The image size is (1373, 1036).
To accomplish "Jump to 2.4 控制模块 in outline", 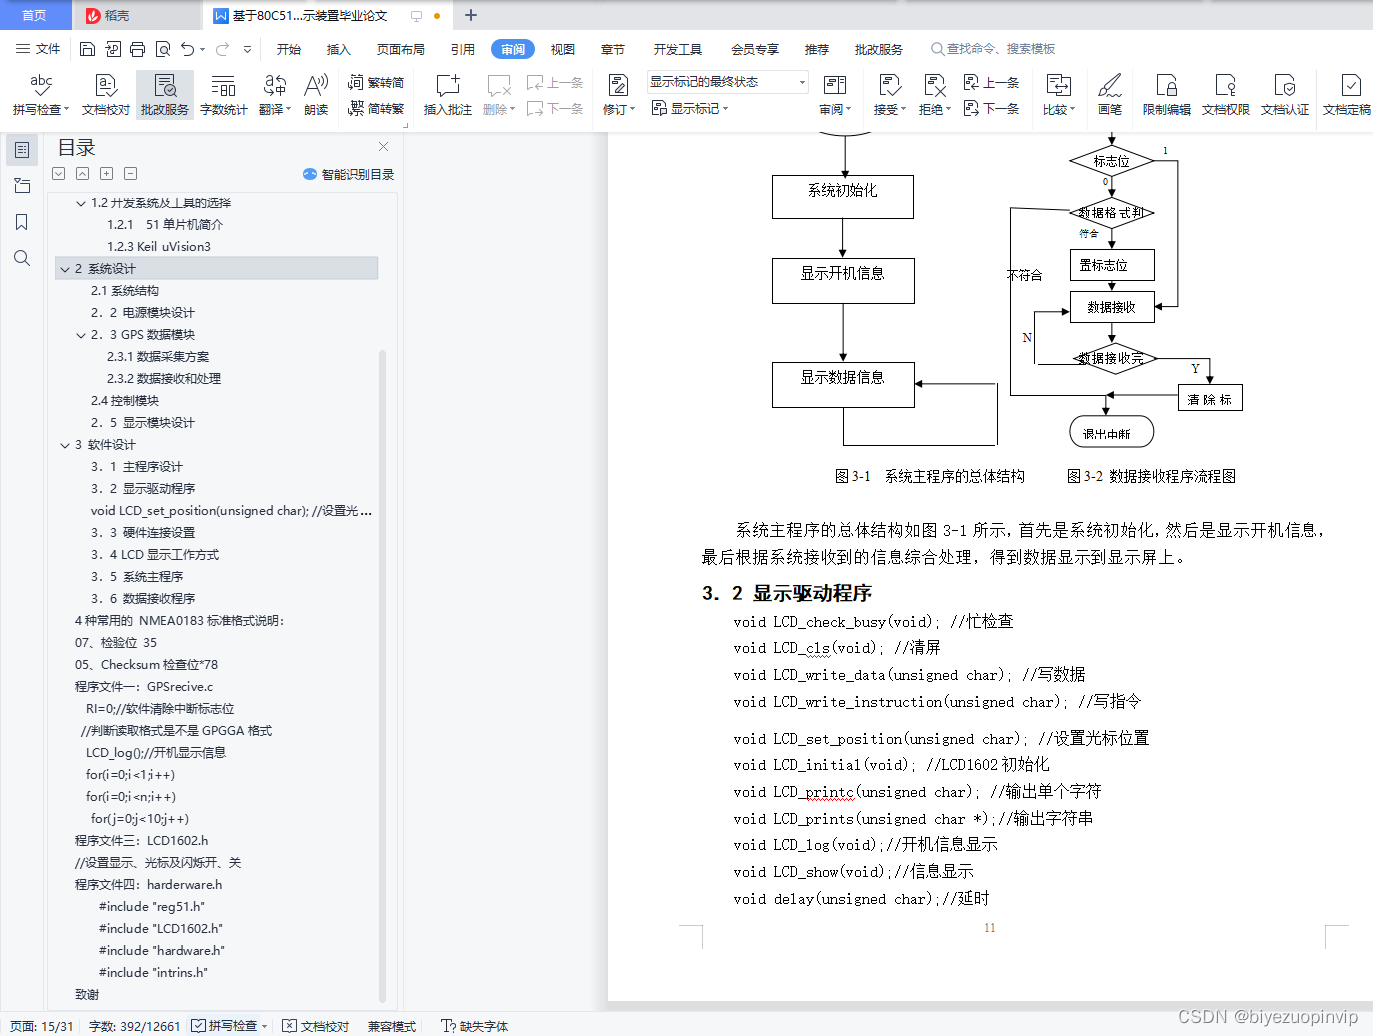I will tap(125, 401).
